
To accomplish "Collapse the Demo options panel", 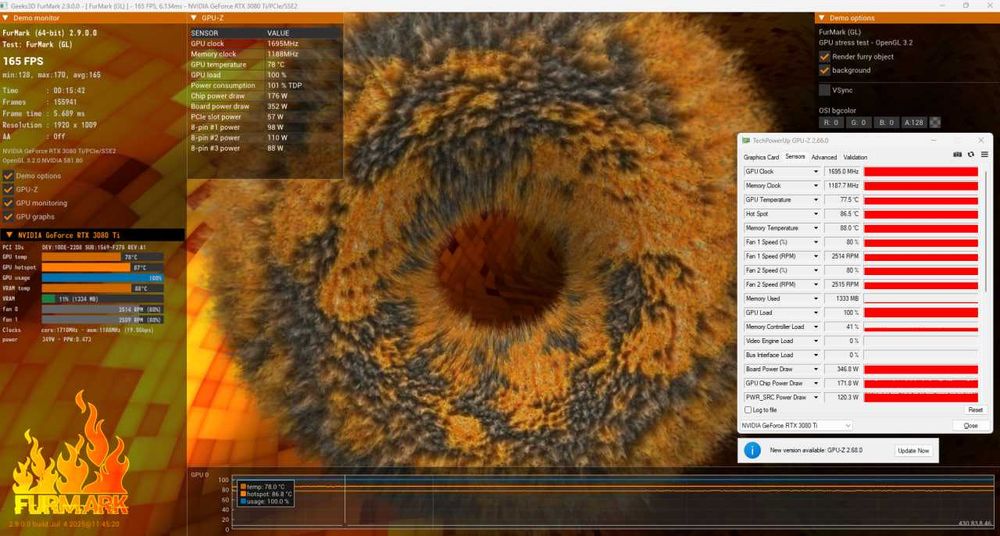I will click(x=822, y=18).
